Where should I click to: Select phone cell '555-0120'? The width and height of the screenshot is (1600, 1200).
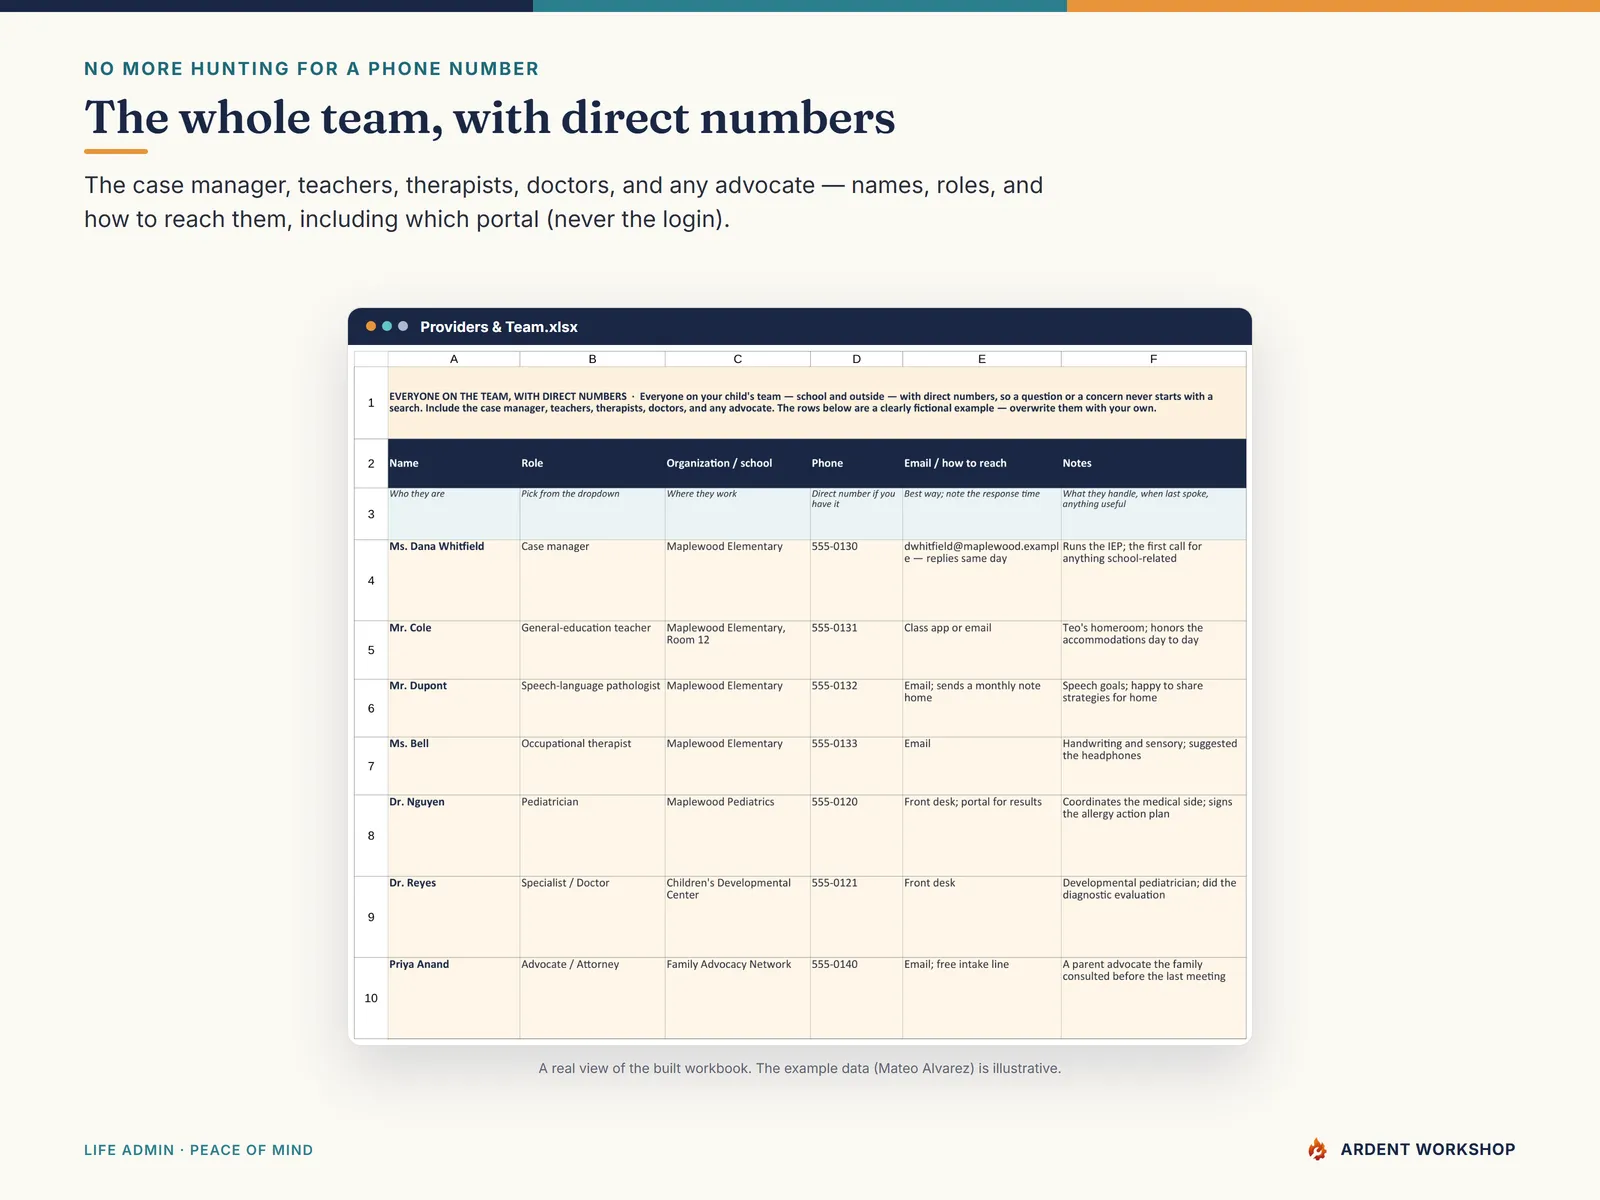tap(856, 836)
